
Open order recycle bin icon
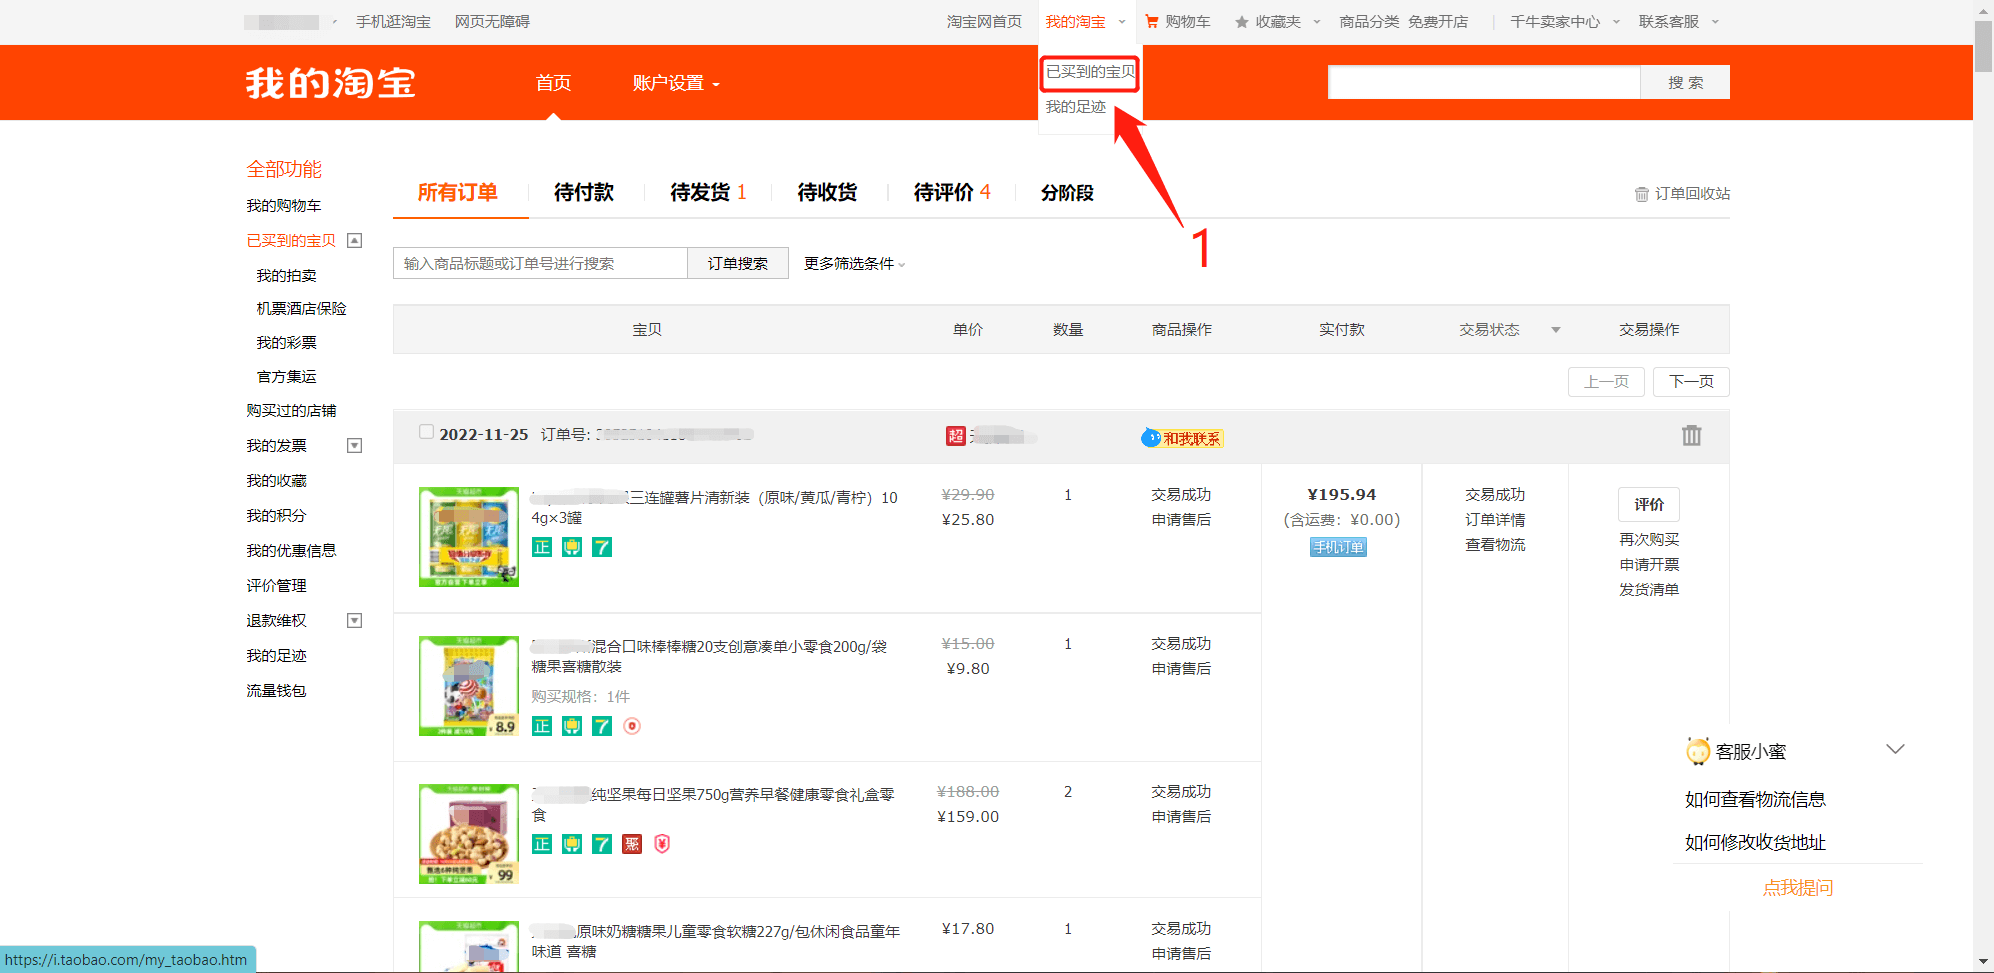click(1641, 194)
